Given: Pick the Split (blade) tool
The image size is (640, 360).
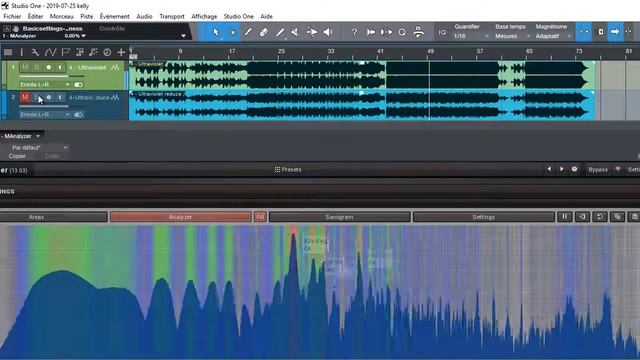Looking at the screenshot, I should 248,32.
